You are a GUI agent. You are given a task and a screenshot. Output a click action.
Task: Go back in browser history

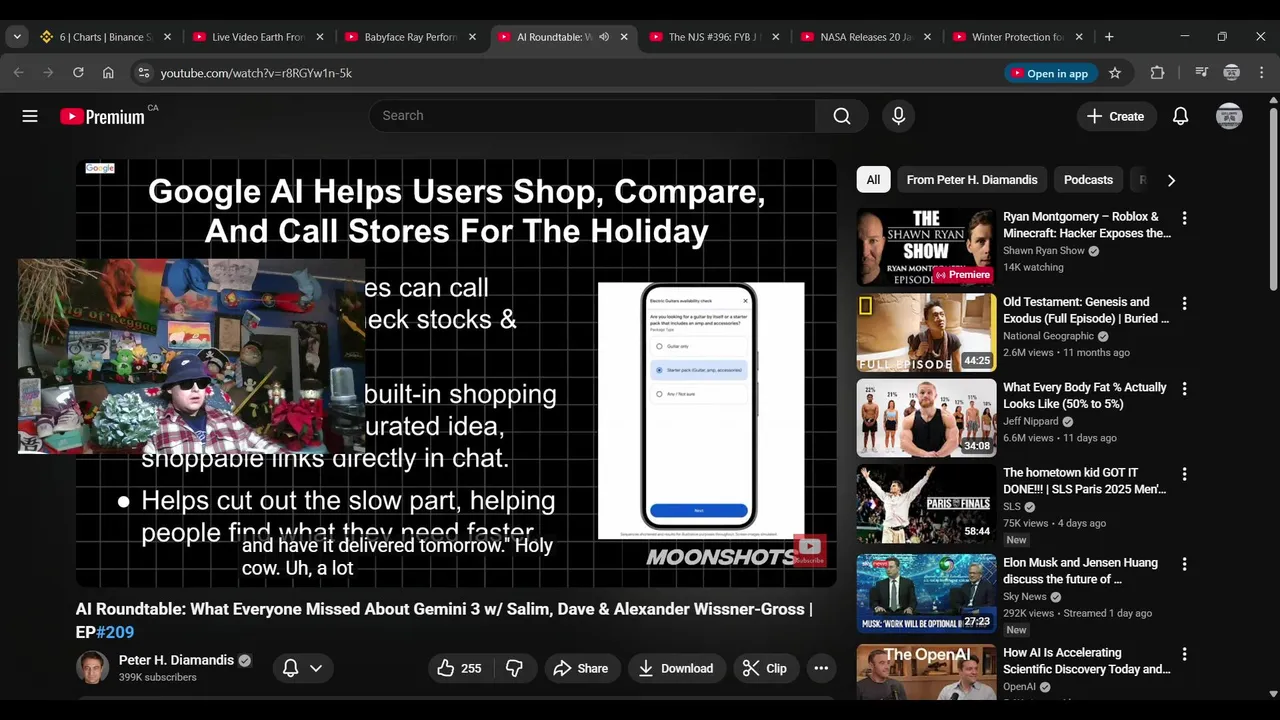tap(18, 73)
